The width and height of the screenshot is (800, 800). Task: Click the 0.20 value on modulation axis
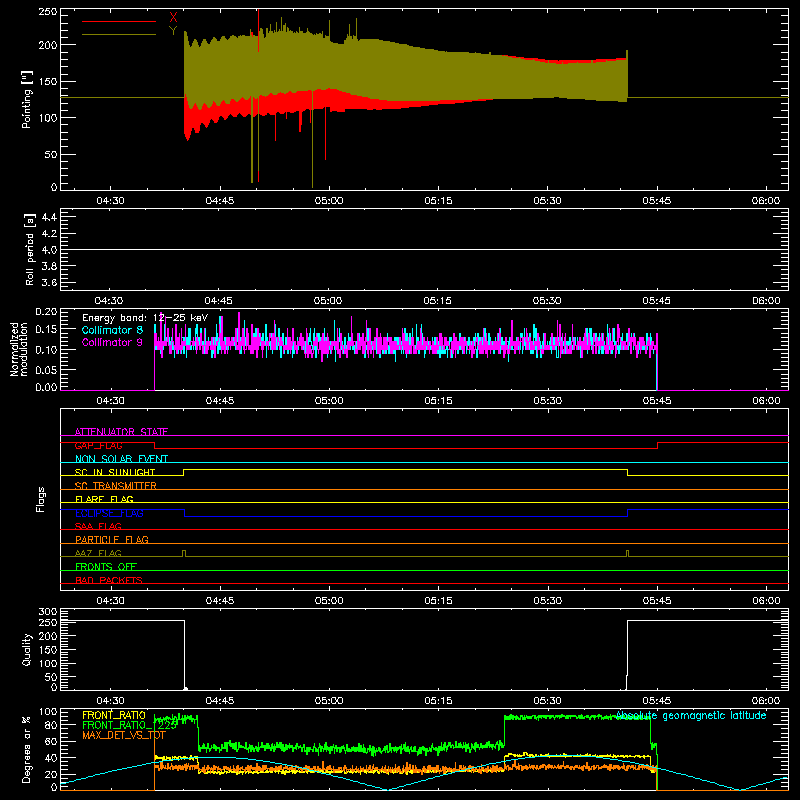(46, 312)
